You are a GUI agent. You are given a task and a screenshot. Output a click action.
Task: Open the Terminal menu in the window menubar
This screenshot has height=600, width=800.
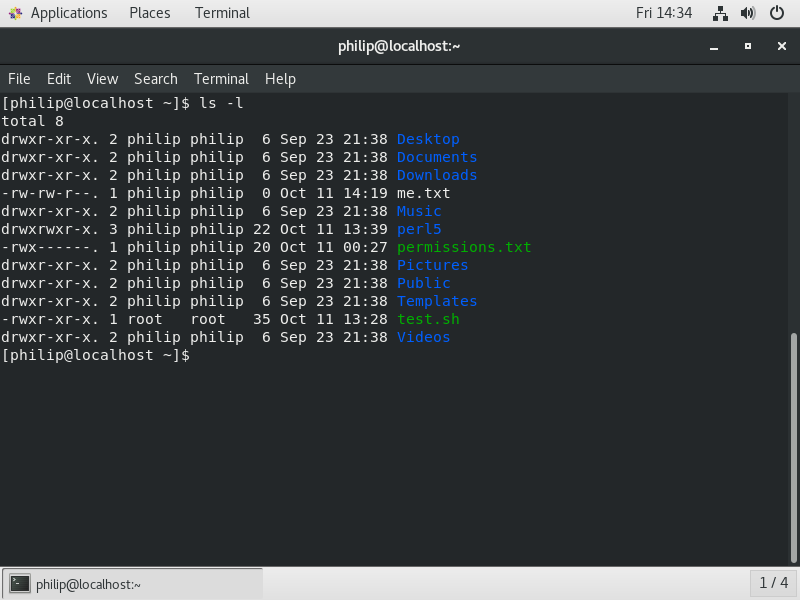tap(221, 79)
